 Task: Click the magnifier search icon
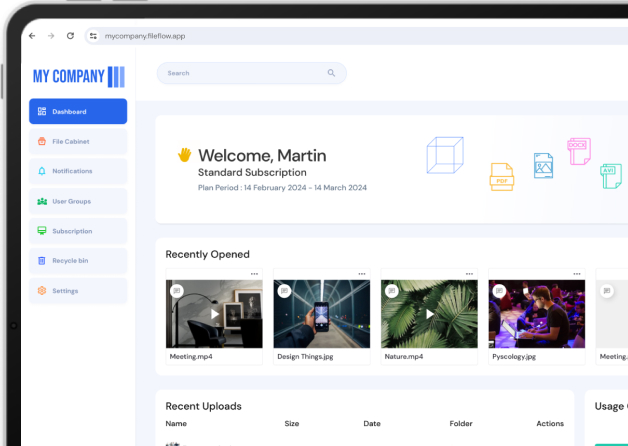(x=331, y=73)
